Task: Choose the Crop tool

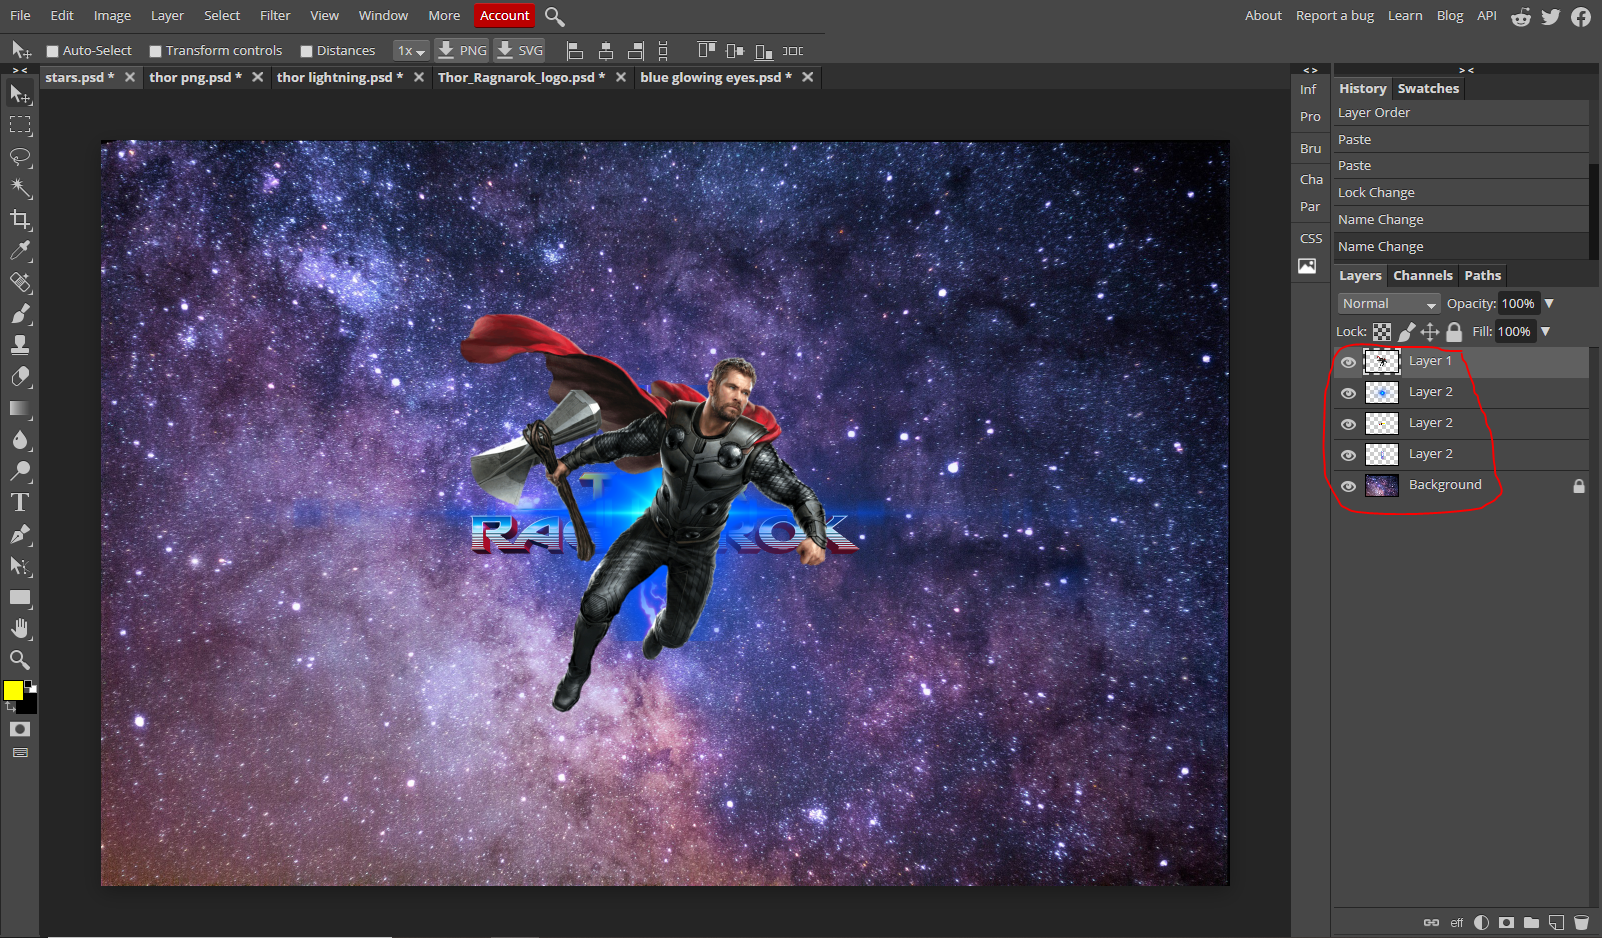Action: (x=20, y=219)
